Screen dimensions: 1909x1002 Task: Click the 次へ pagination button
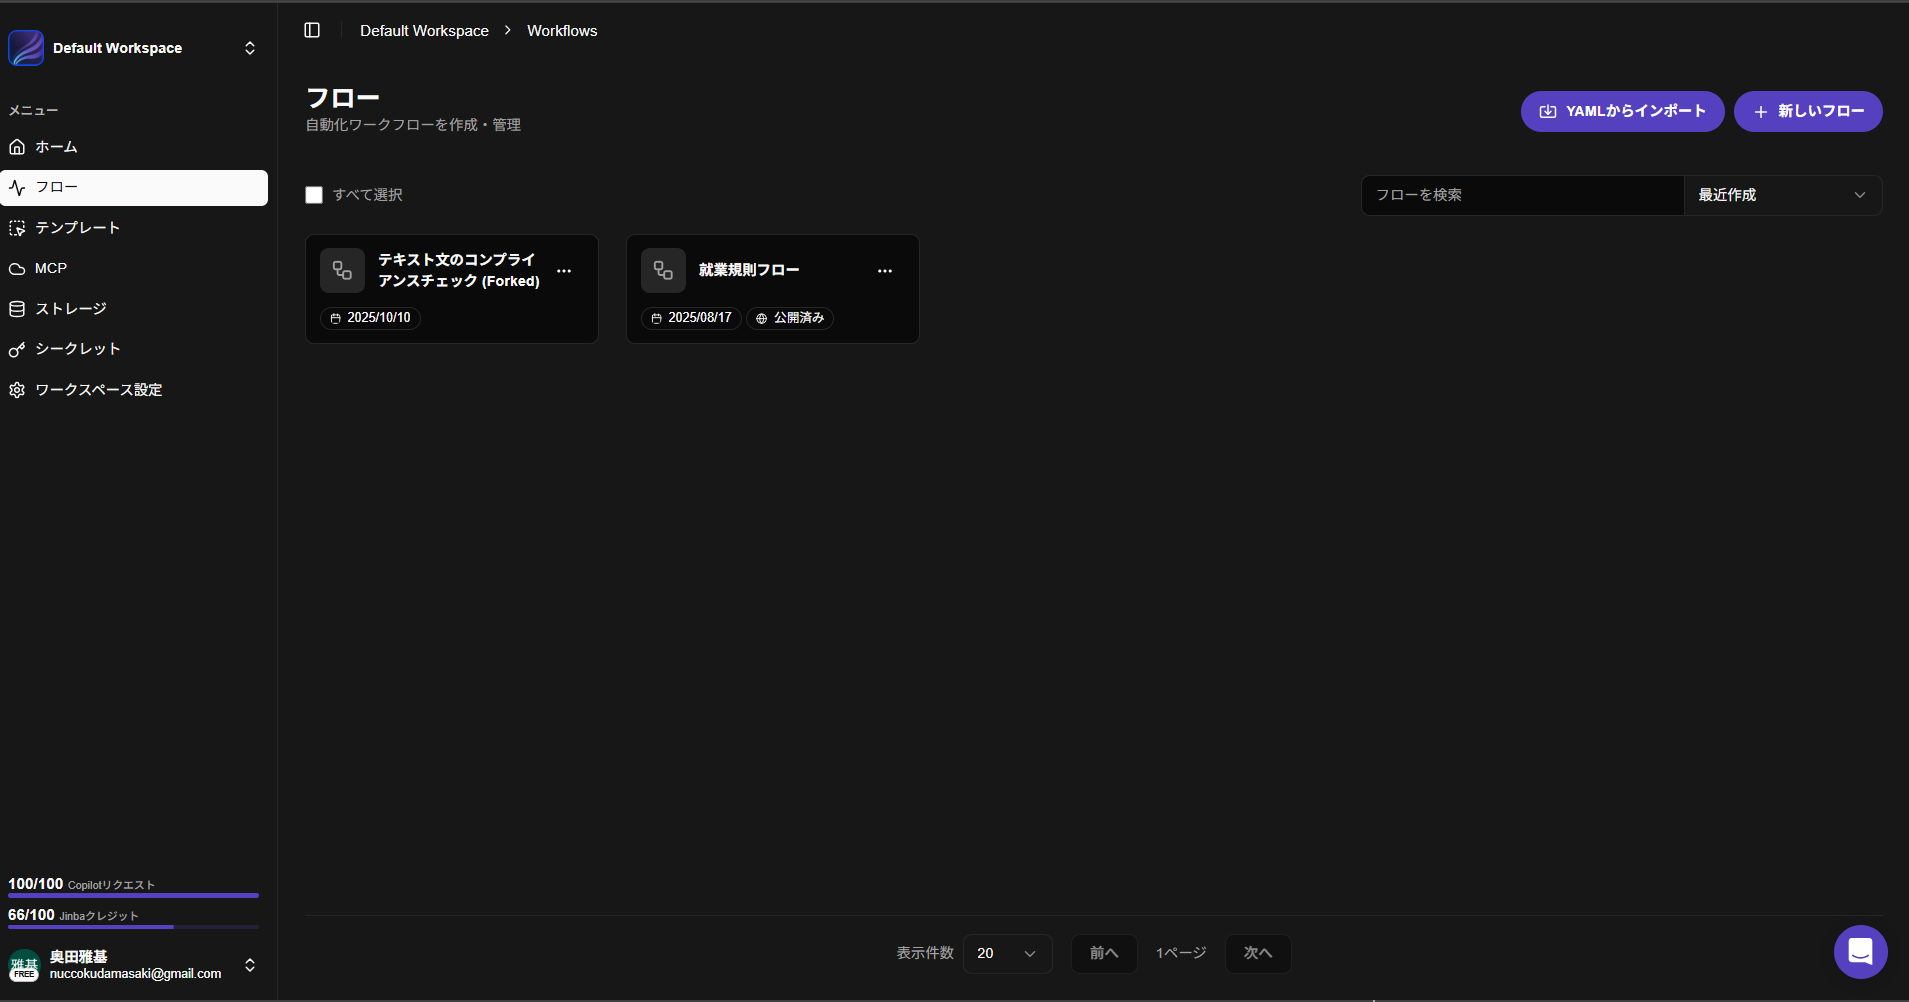pyautogui.click(x=1258, y=954)
